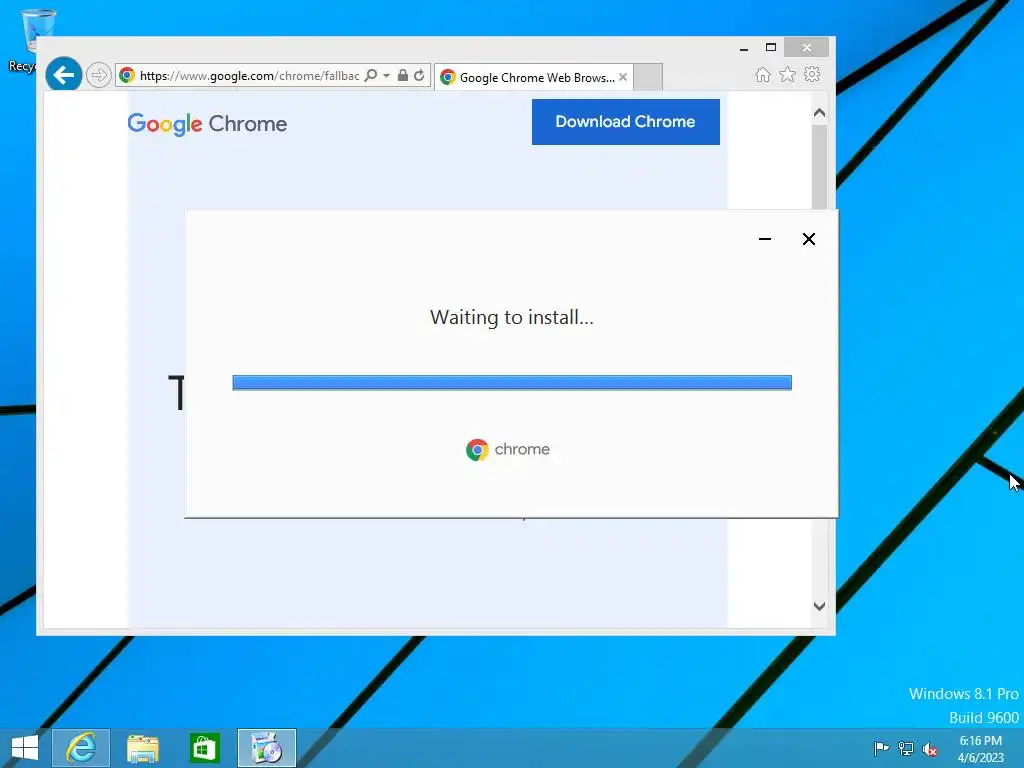The image size is (1024, 768).
Task: Open the Windows Start button
Action: coord(25,748)
